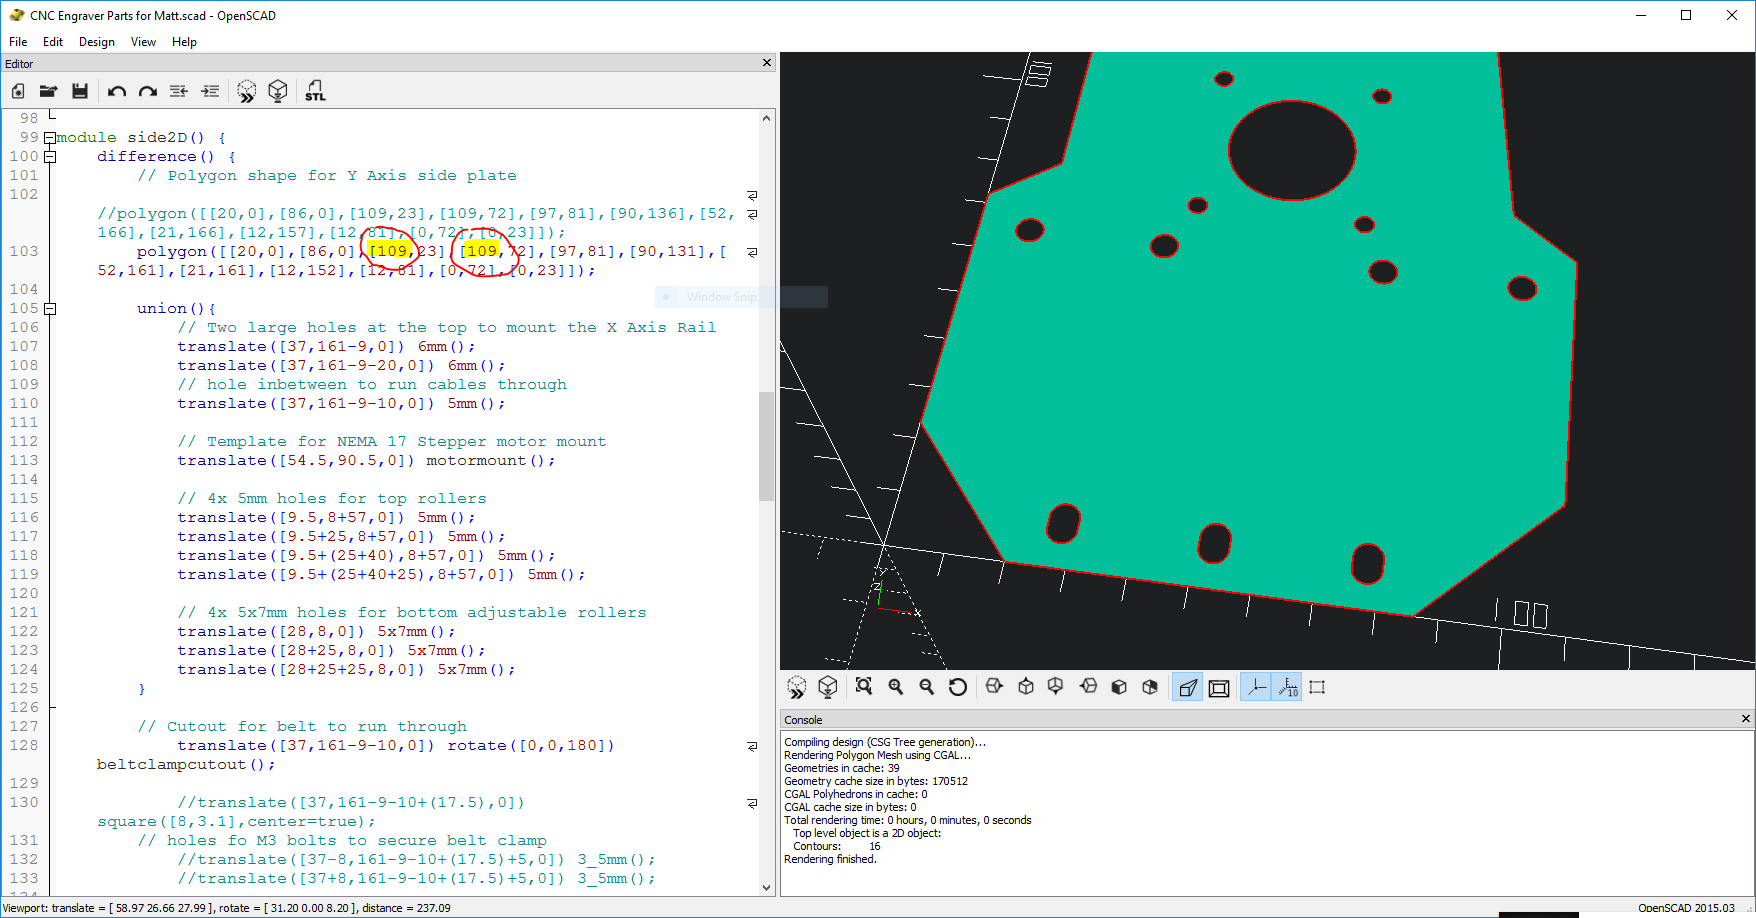
Task: Switch to Left view
Action: click(1088, 687)
